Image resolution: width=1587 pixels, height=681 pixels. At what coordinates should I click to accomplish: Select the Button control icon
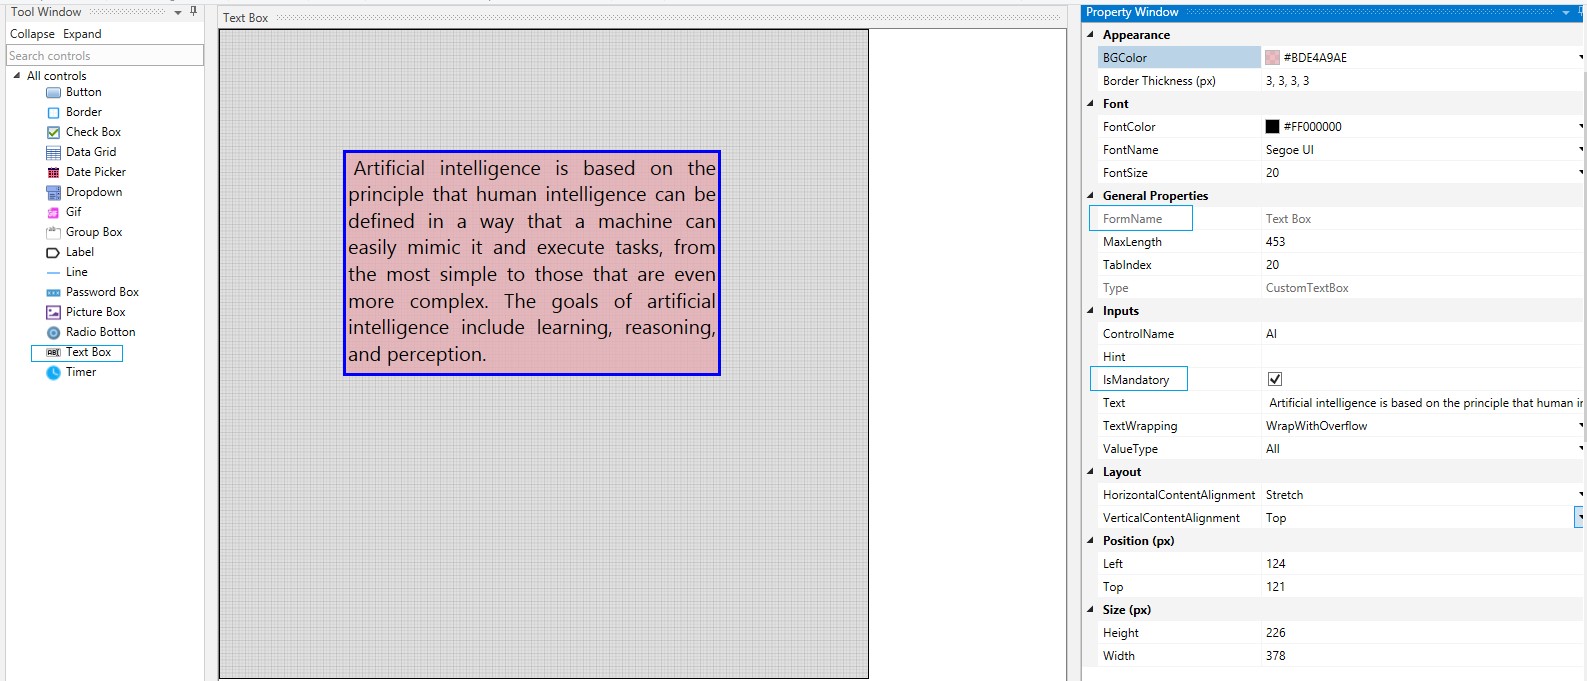coord(53,93)
